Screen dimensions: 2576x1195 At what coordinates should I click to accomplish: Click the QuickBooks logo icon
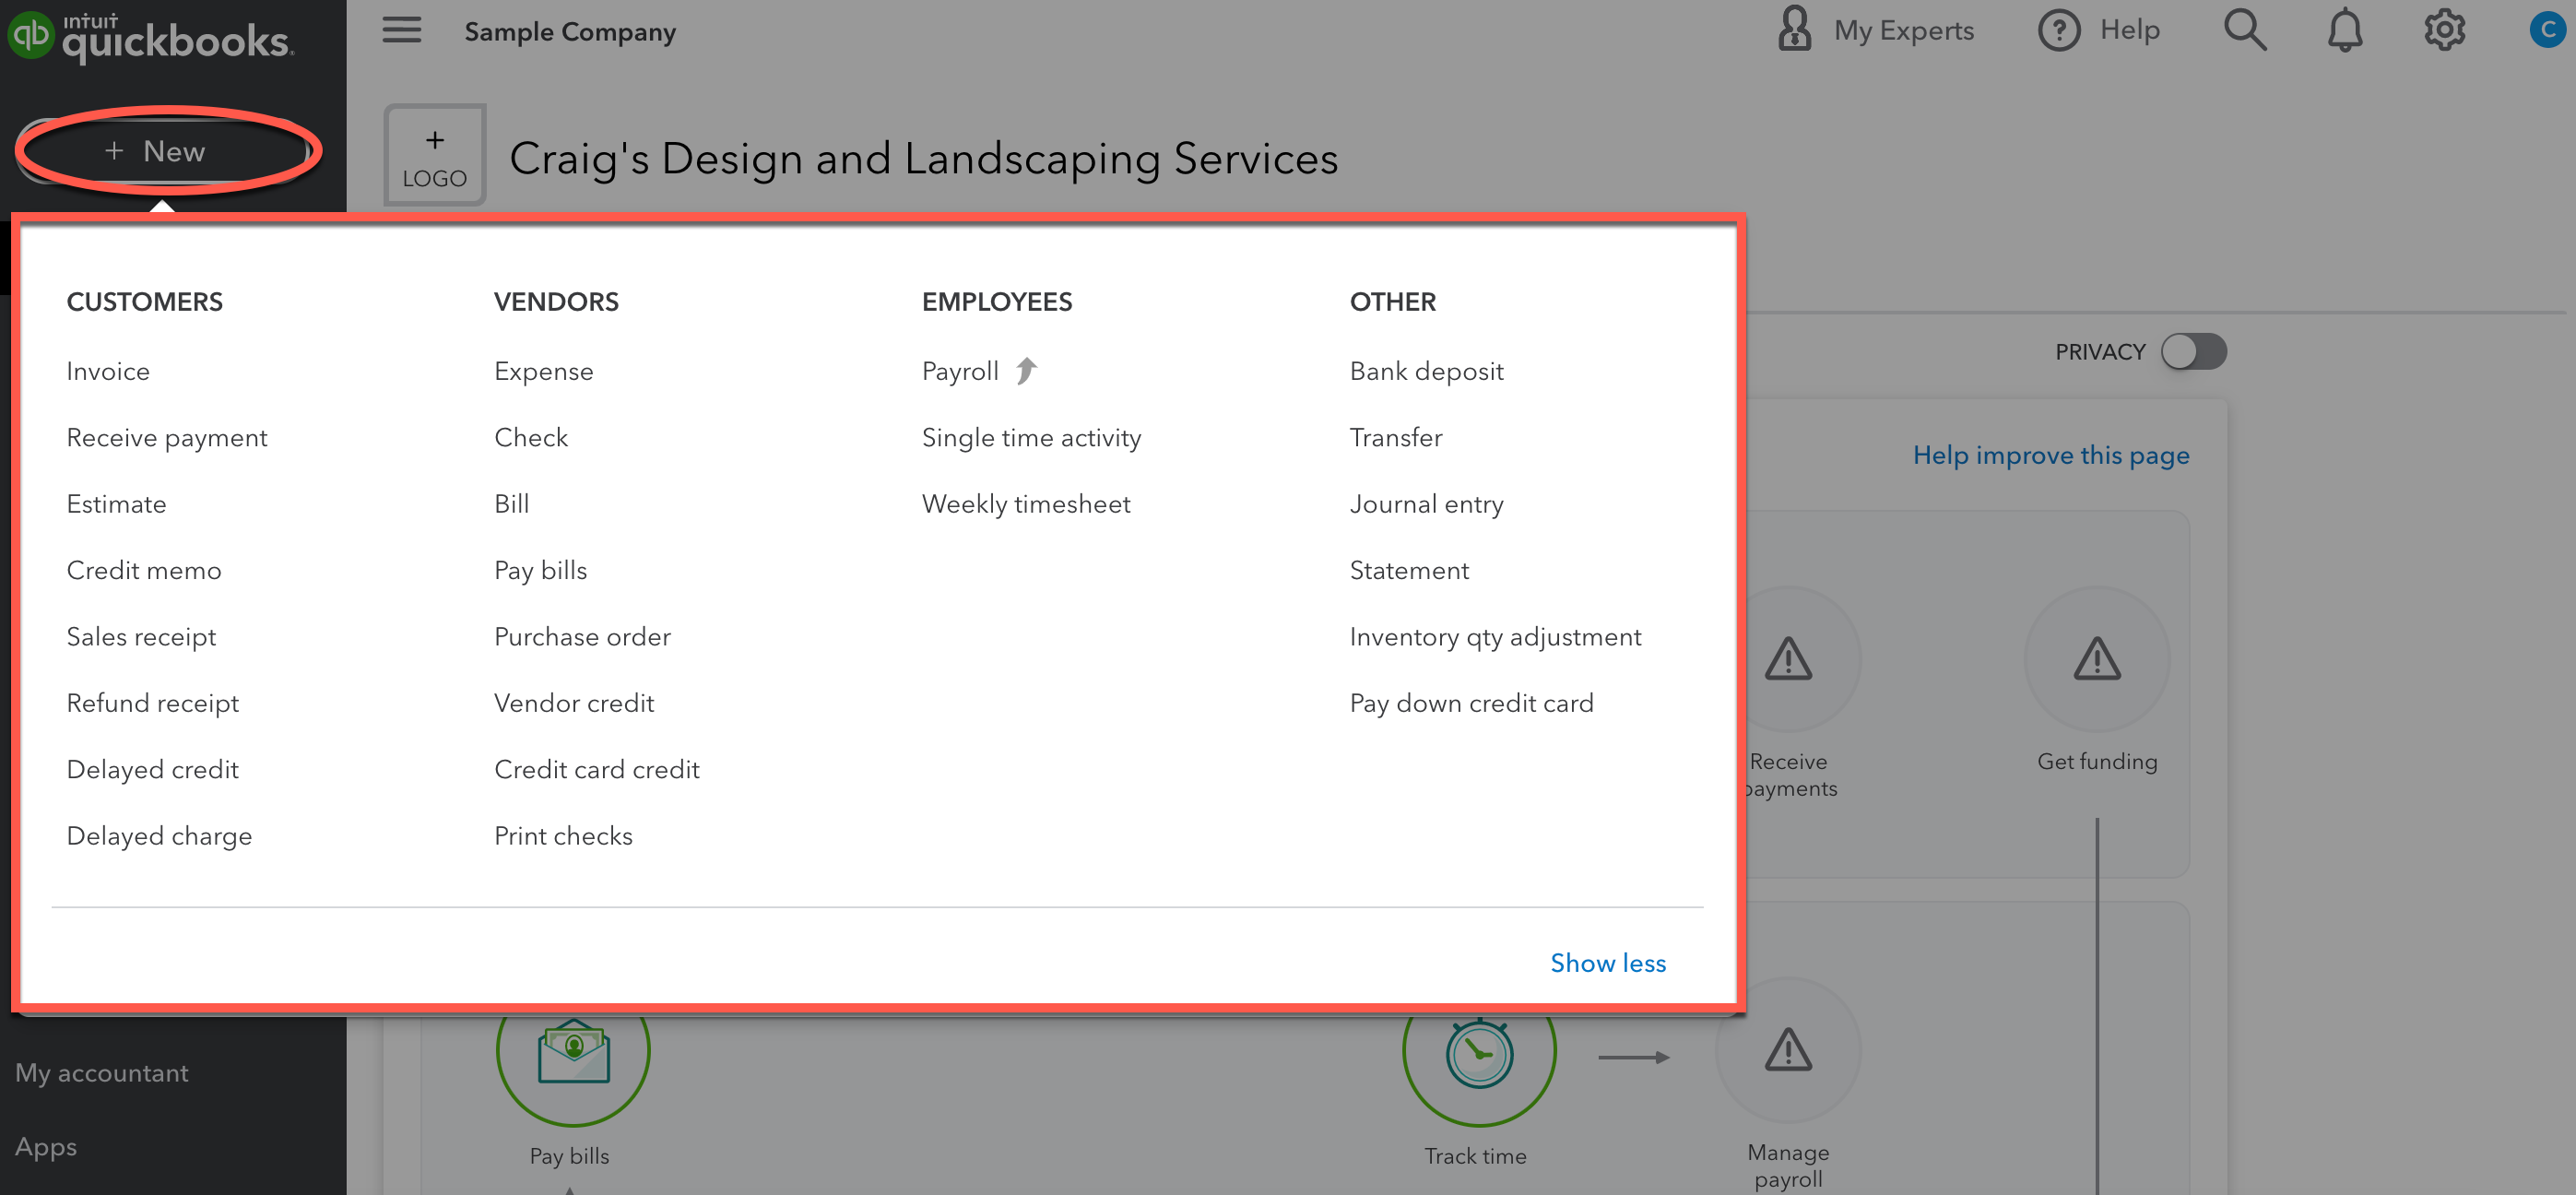pos(30,35)
